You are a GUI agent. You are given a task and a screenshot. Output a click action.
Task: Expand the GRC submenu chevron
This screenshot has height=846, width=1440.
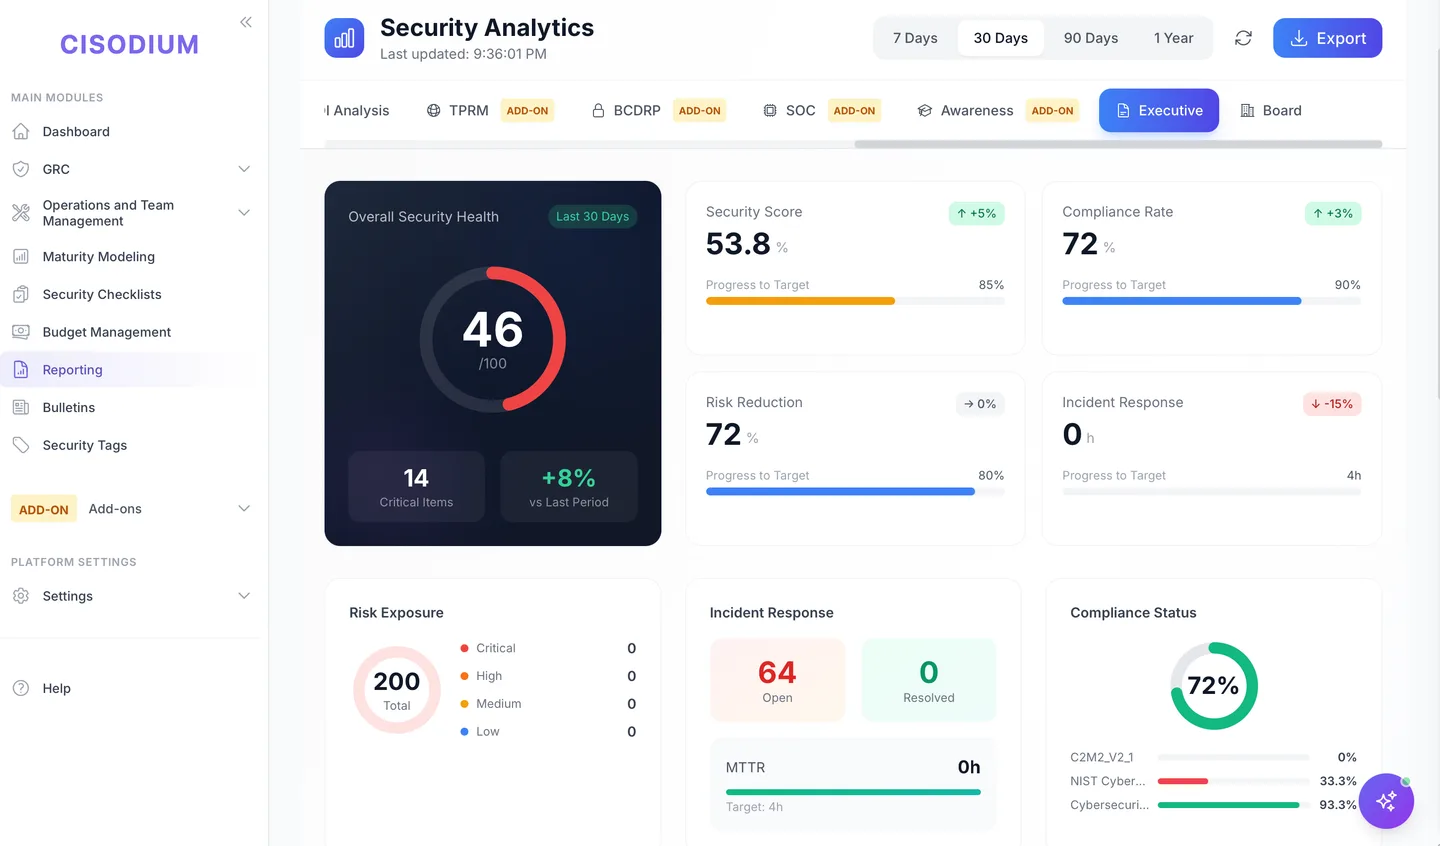click(244, 169)
